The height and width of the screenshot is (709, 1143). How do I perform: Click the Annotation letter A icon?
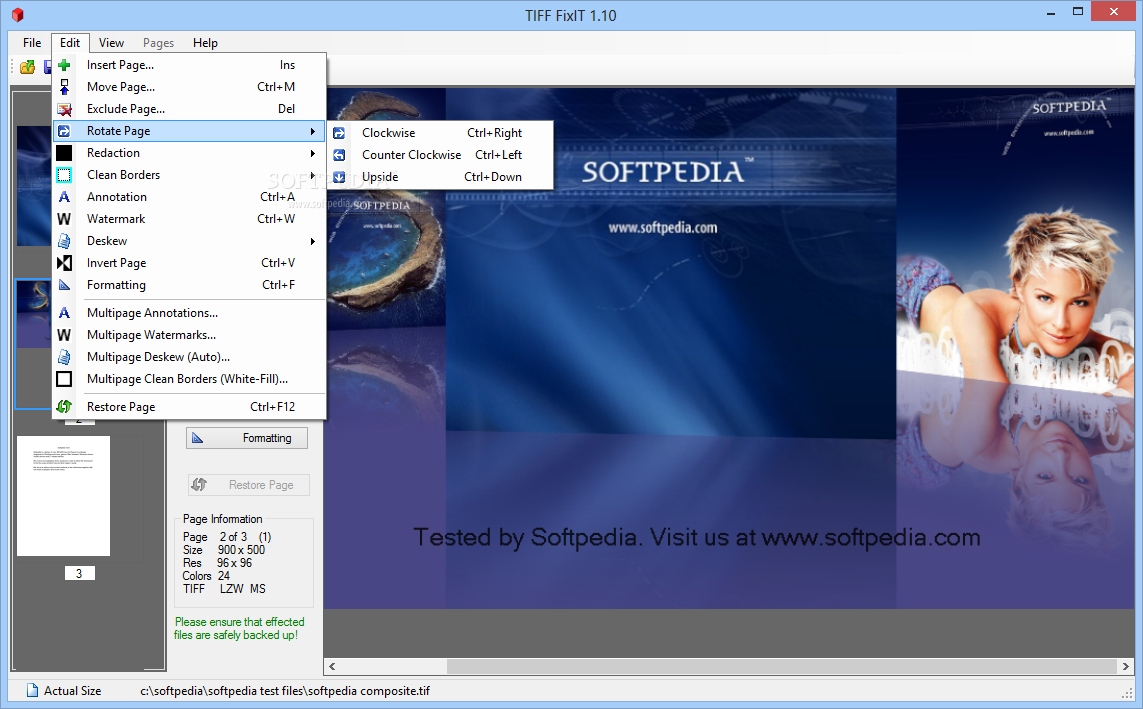pos(64,197)
